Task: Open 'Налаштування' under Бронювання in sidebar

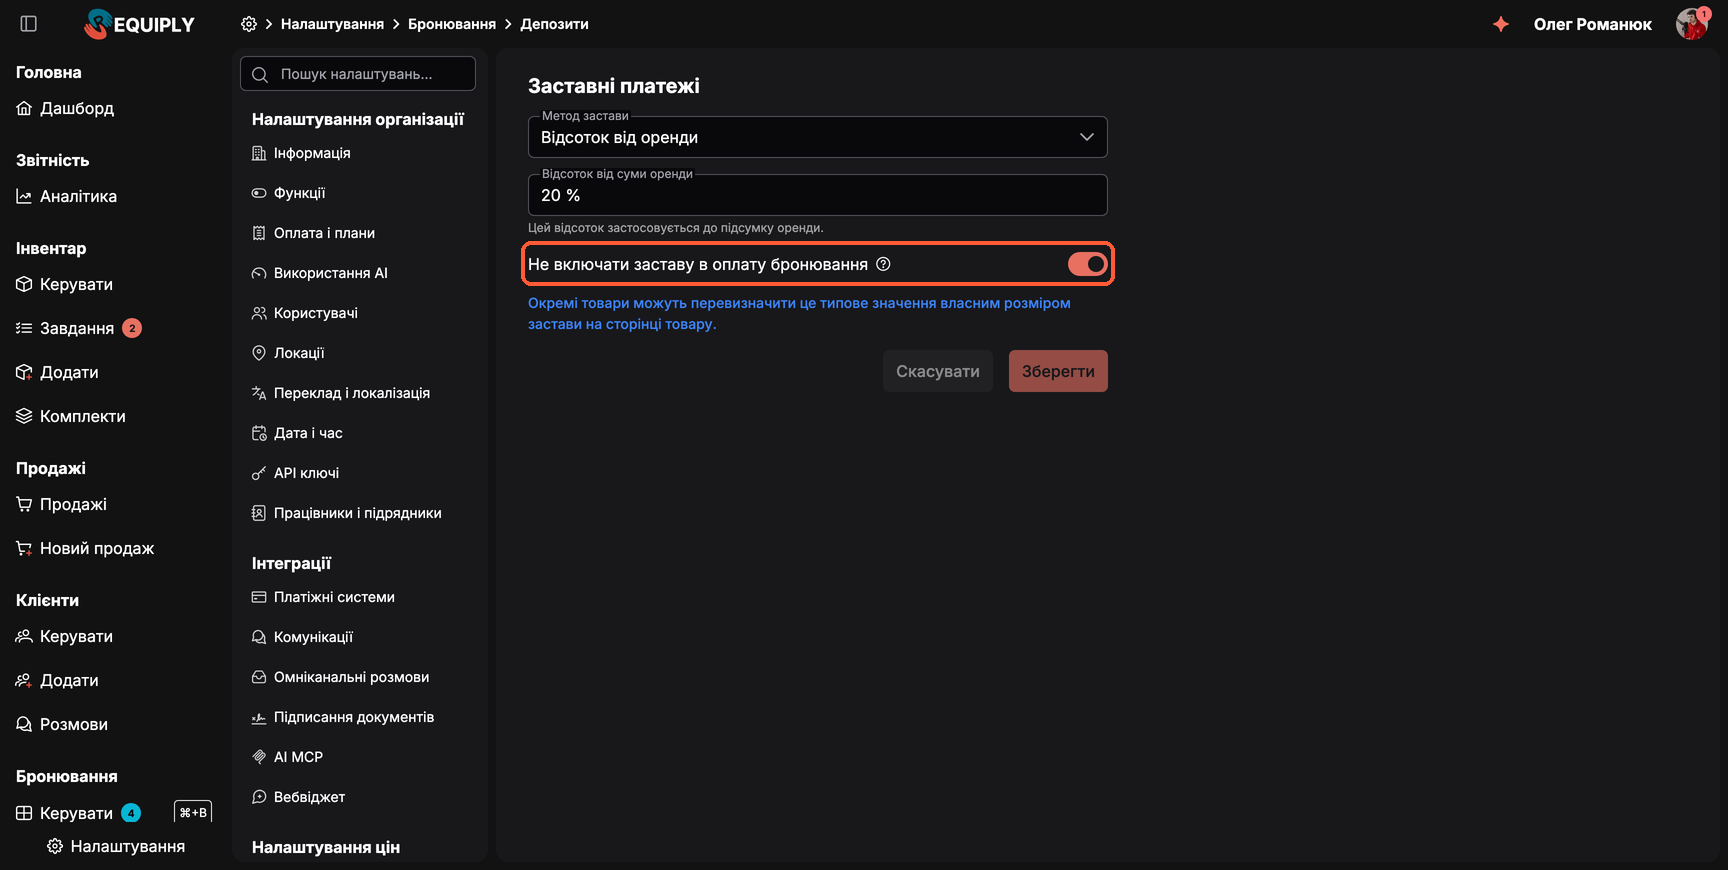Action: point(116,846)
